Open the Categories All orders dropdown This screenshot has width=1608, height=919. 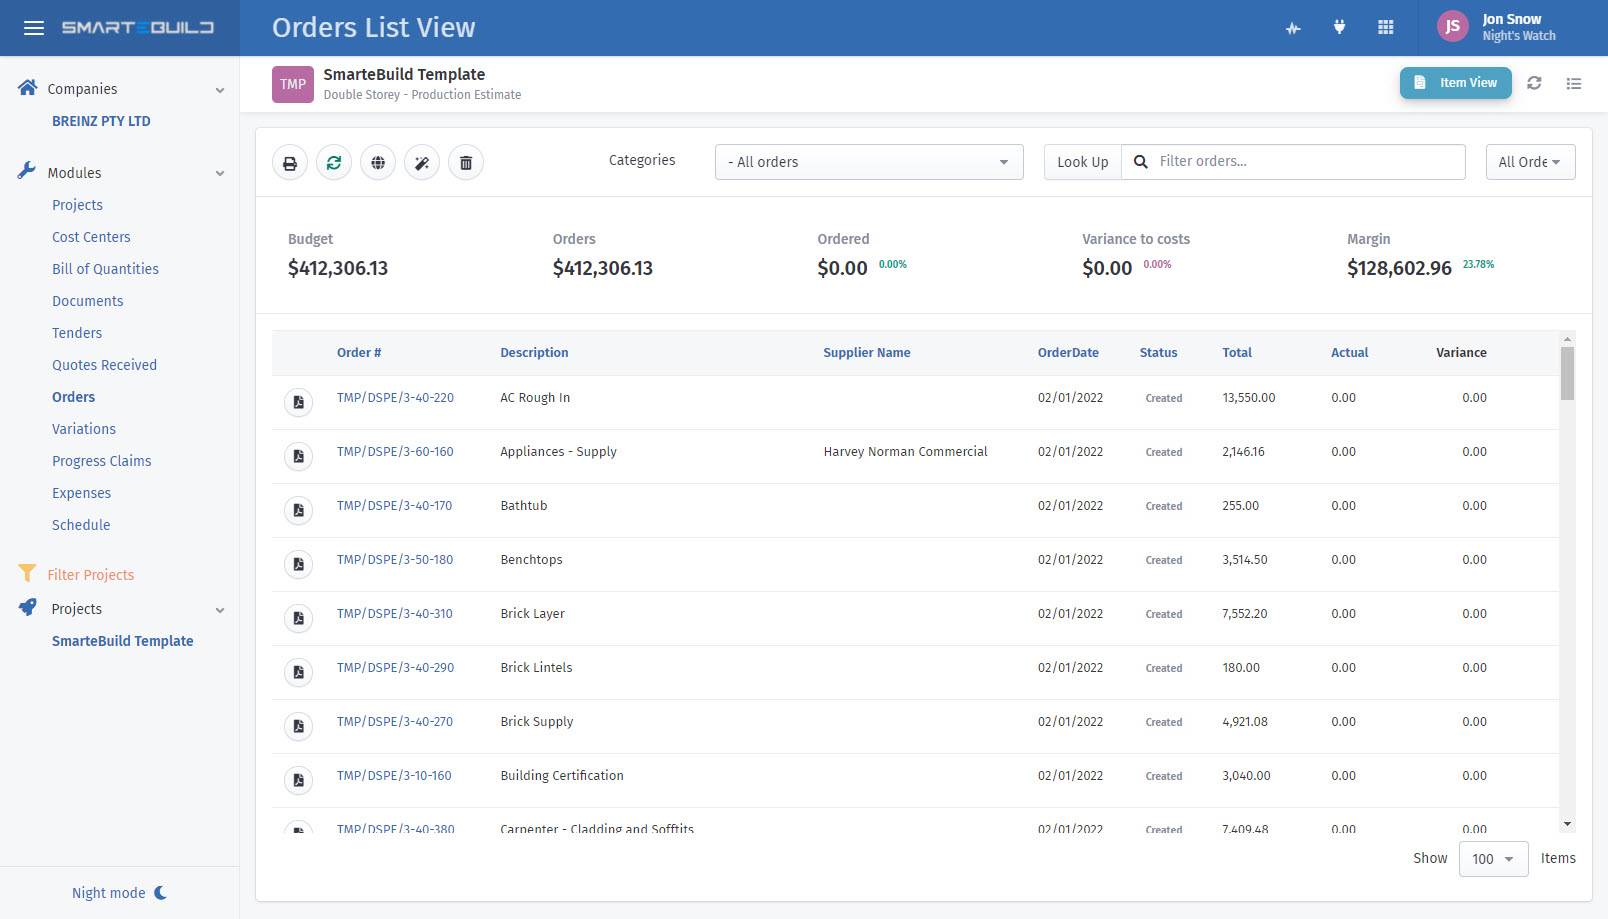pyautogui.click(x=868, y=162)
